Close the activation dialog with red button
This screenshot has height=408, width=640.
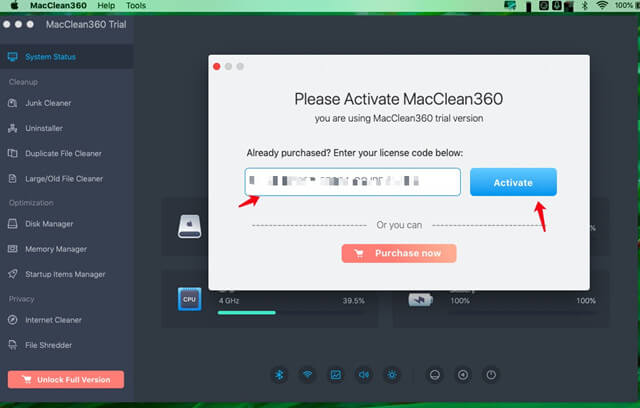(x=217, y=67)
